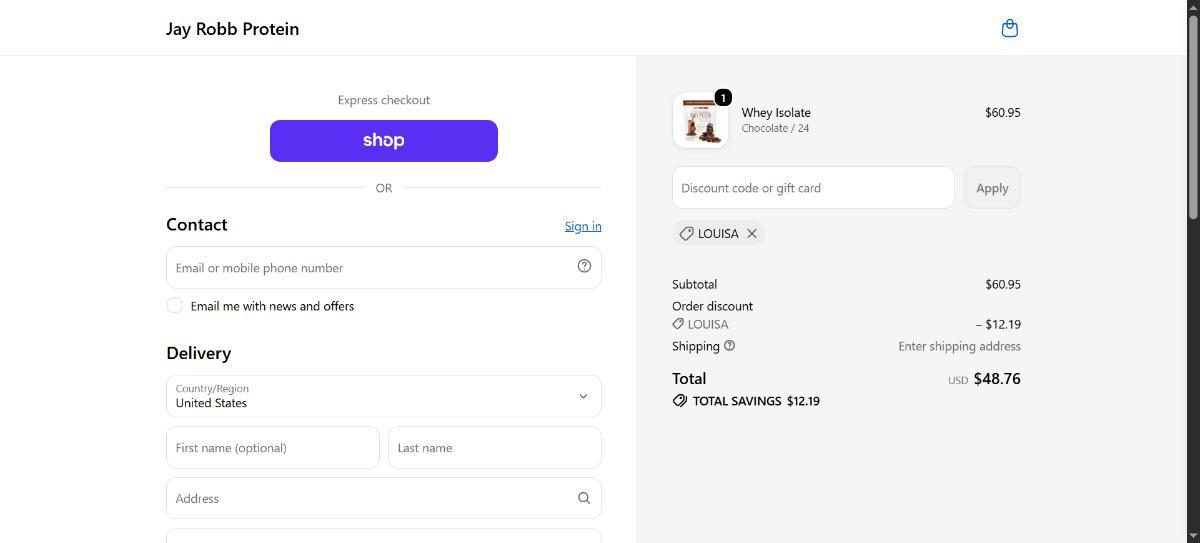This screenshot has height=543, width=1200.
Task: Focus the Discount code or gift card field
Action: point(813,188)
